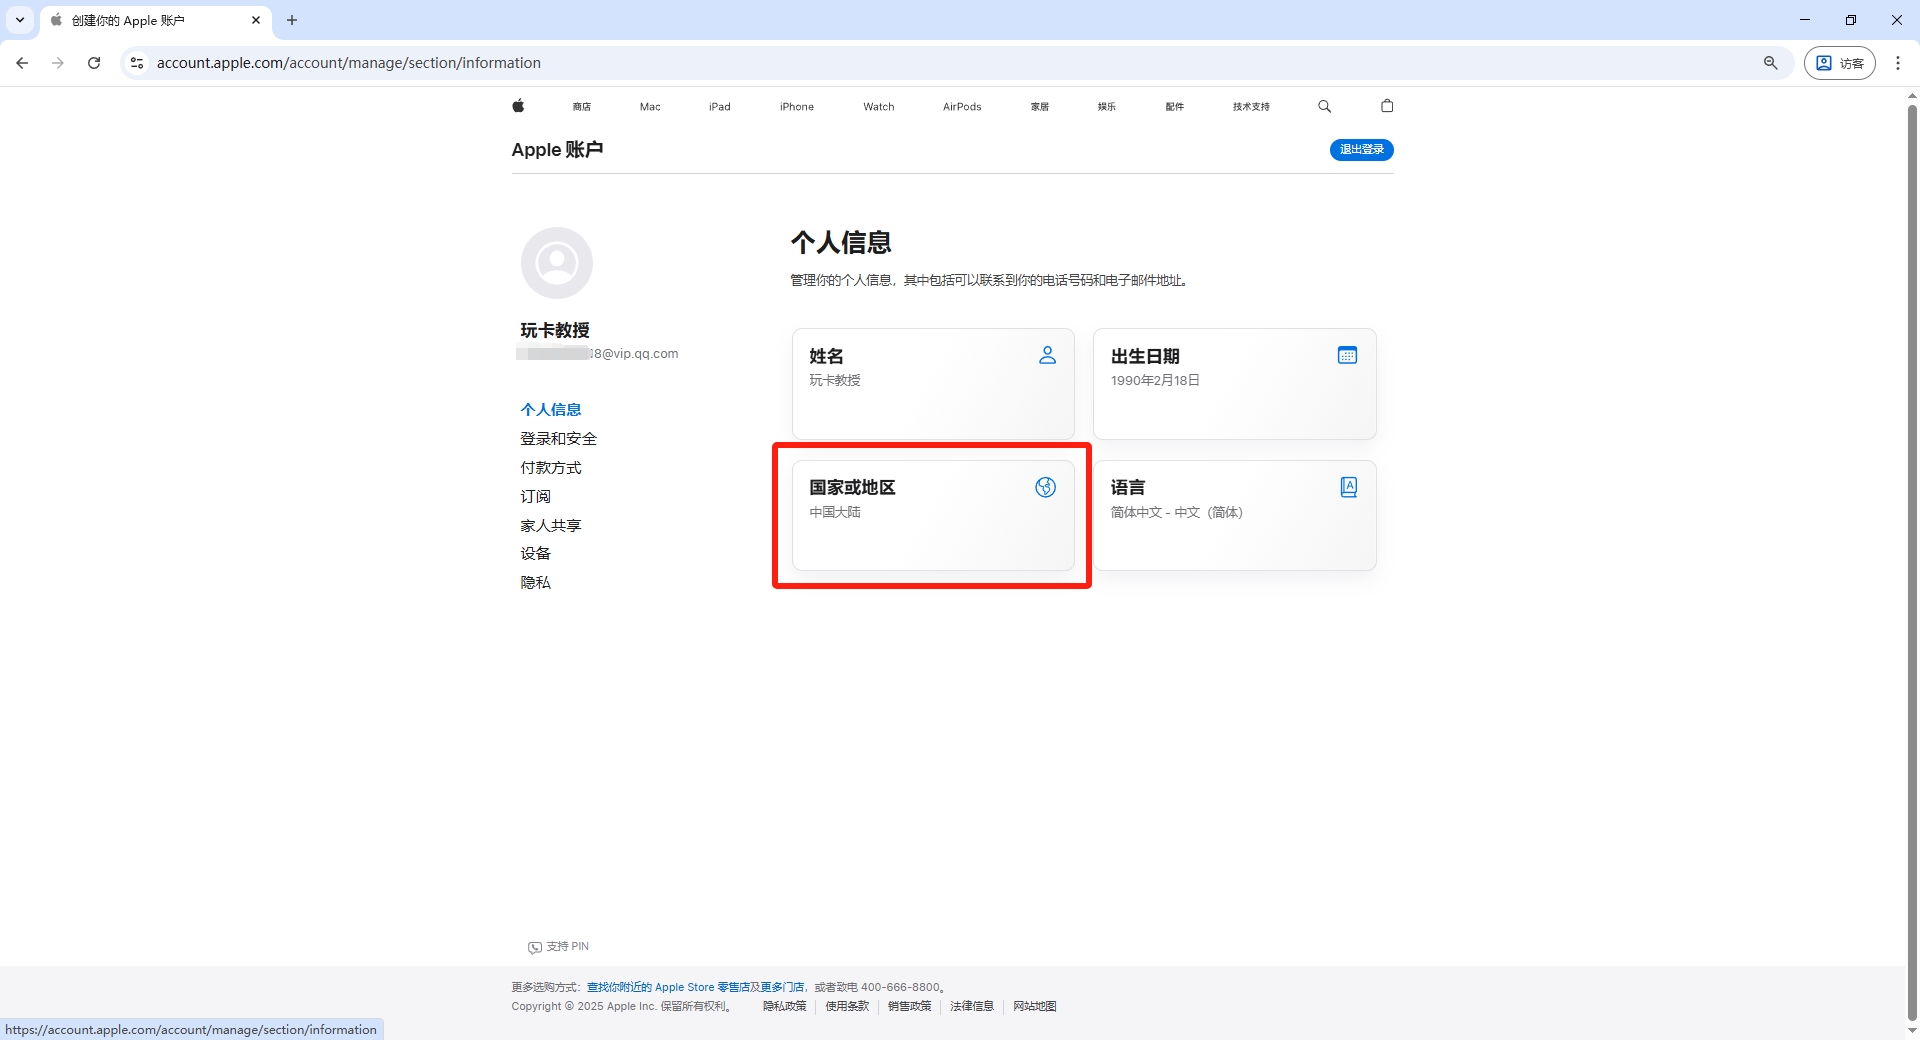Open iPhone in the navigation menu
This screenshot has width=1920, height=1040.
click(x=797, y=106)
